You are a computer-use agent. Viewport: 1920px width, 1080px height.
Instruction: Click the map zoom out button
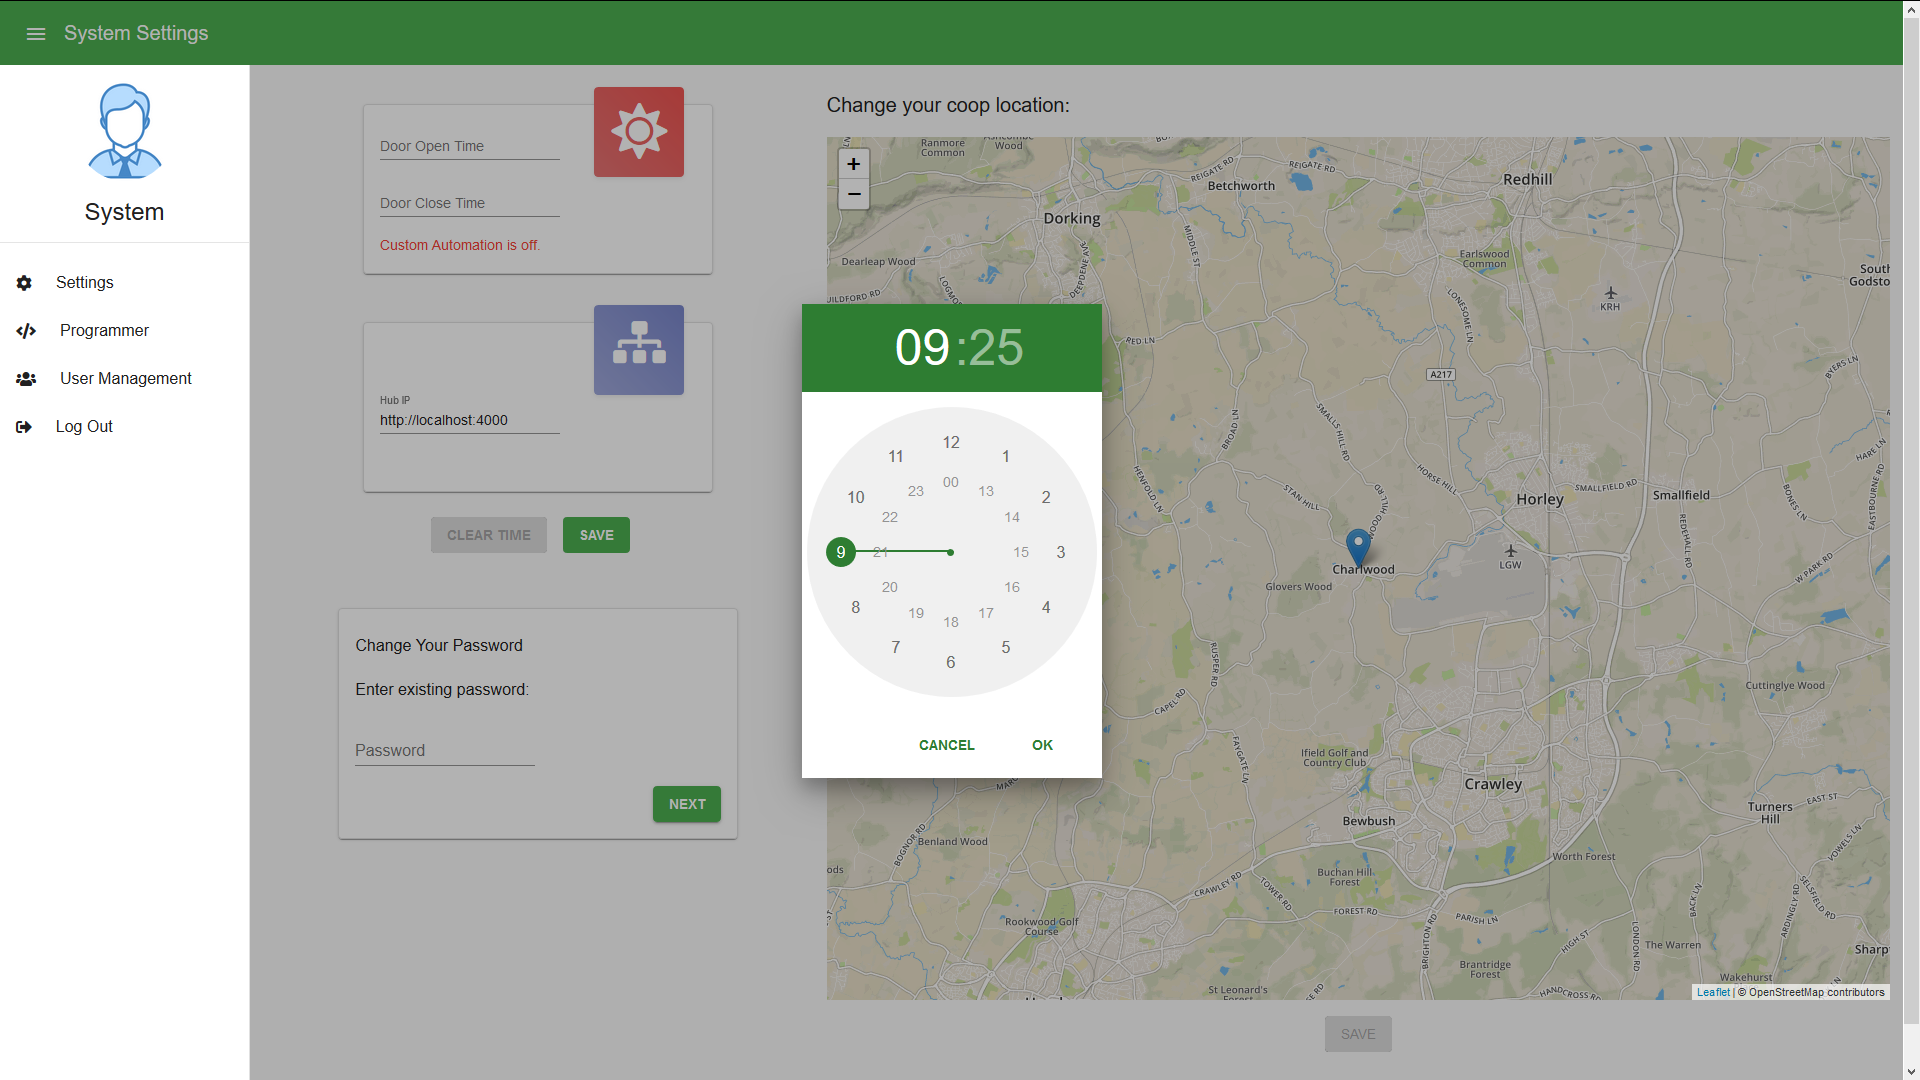point(853,194)
